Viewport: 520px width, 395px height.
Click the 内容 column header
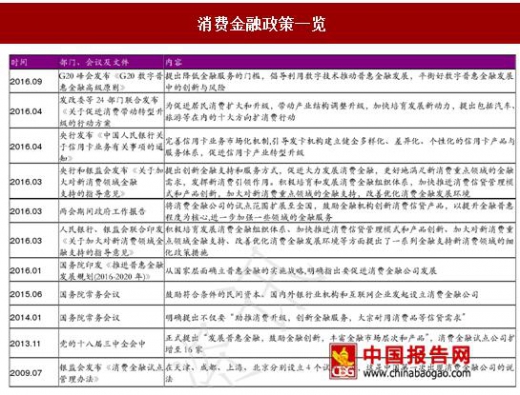[174, 62]
